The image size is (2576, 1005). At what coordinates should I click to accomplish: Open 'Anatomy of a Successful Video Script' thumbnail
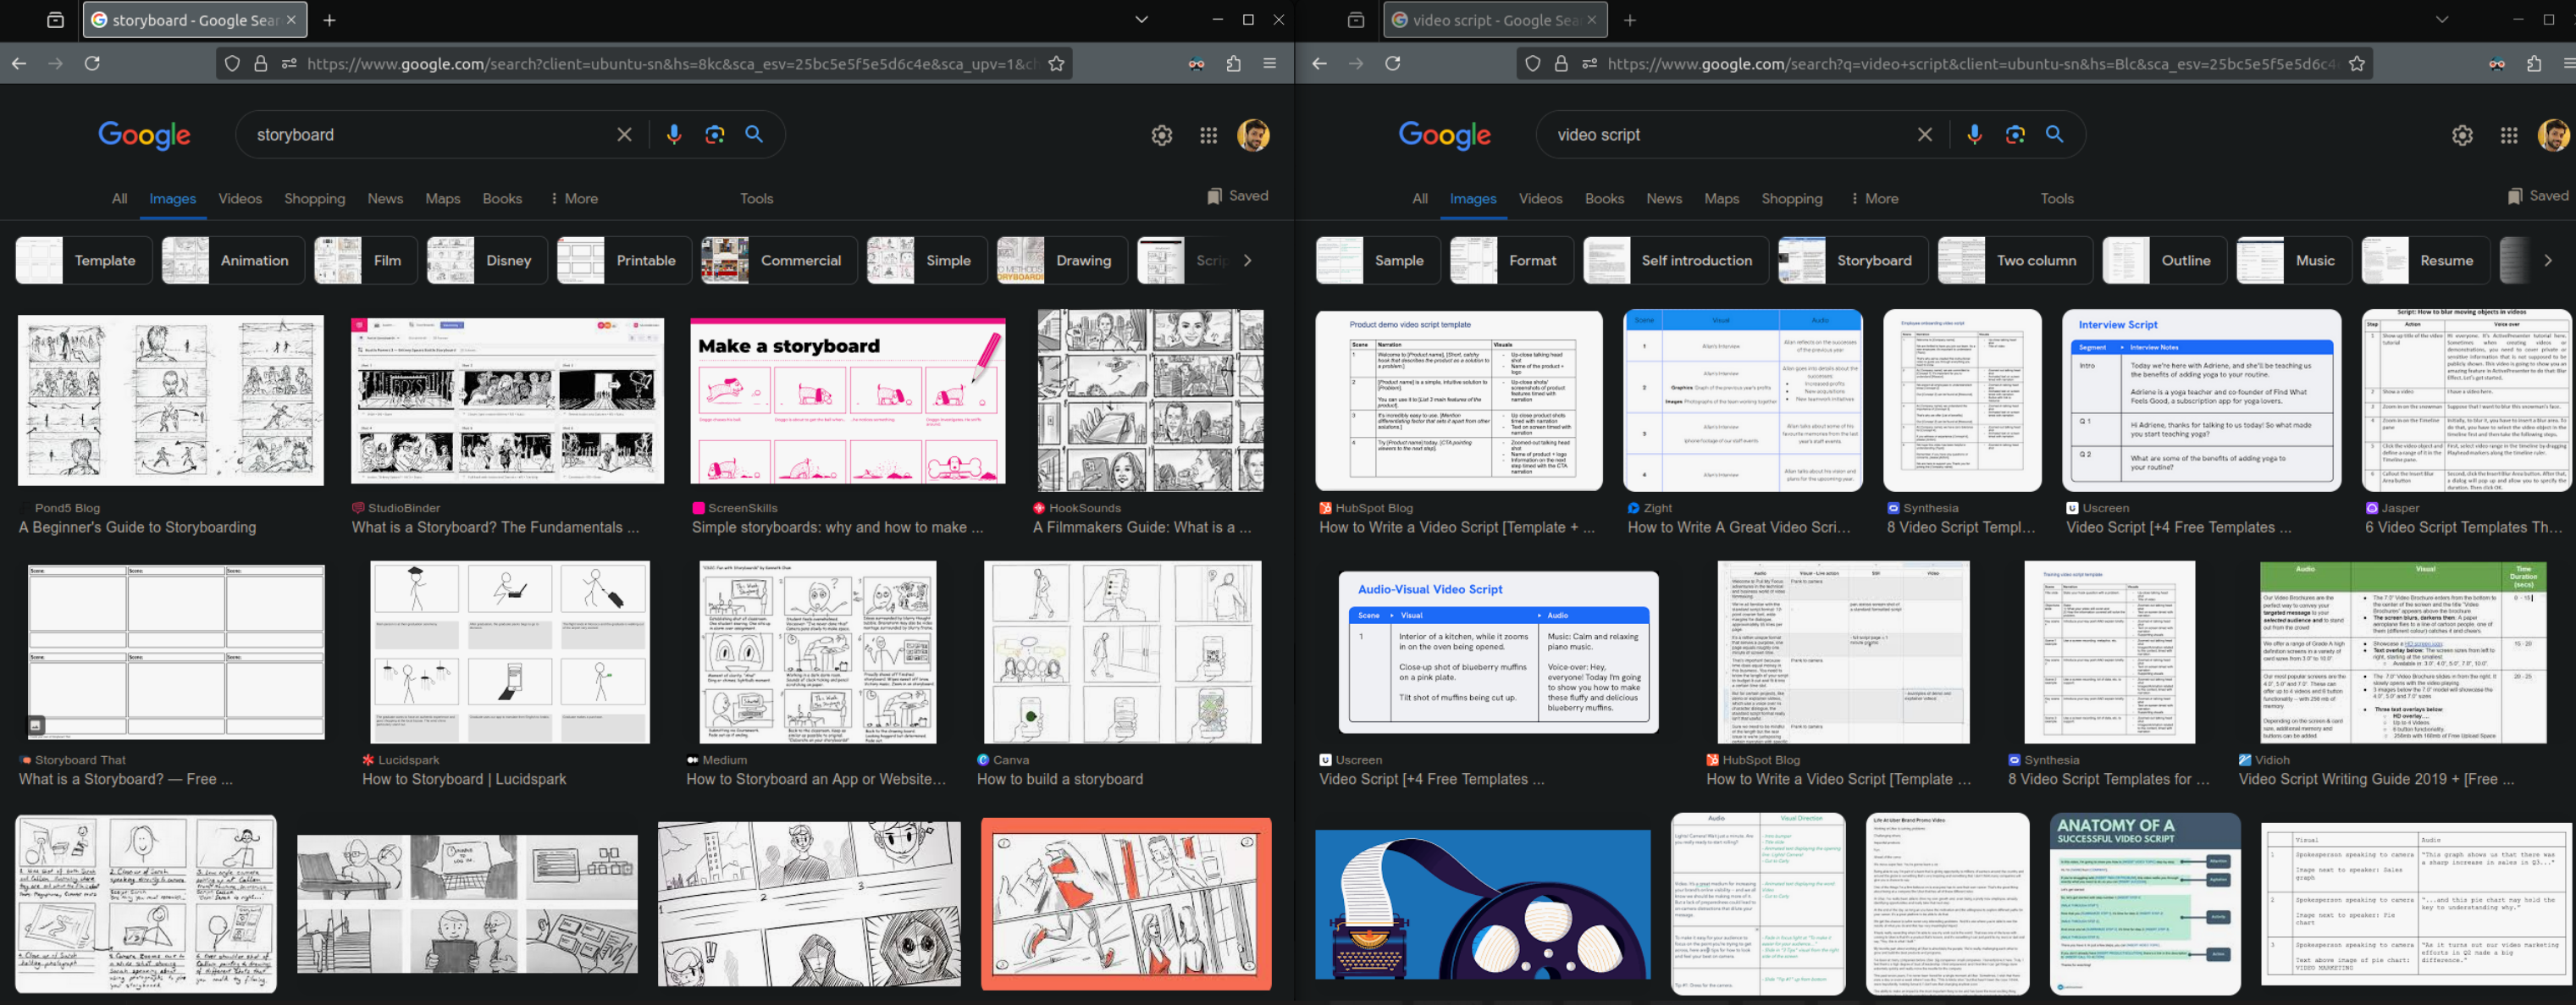pos(2145,904)
